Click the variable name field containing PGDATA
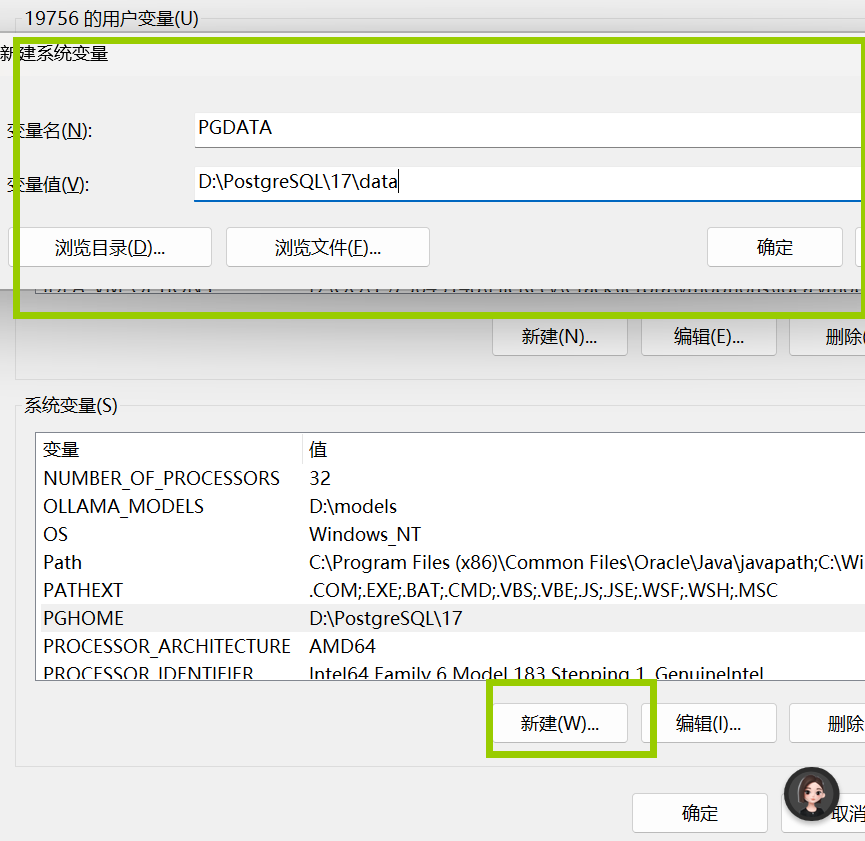The height and width of the screenshot is (841, 865). (520, 129)
